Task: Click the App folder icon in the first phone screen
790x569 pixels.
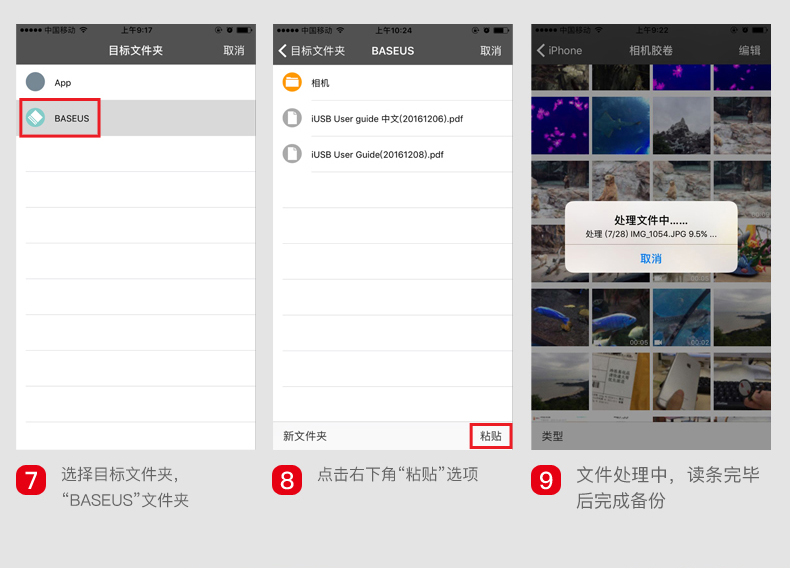Action: pyautogui.click(x=35, y=82)
